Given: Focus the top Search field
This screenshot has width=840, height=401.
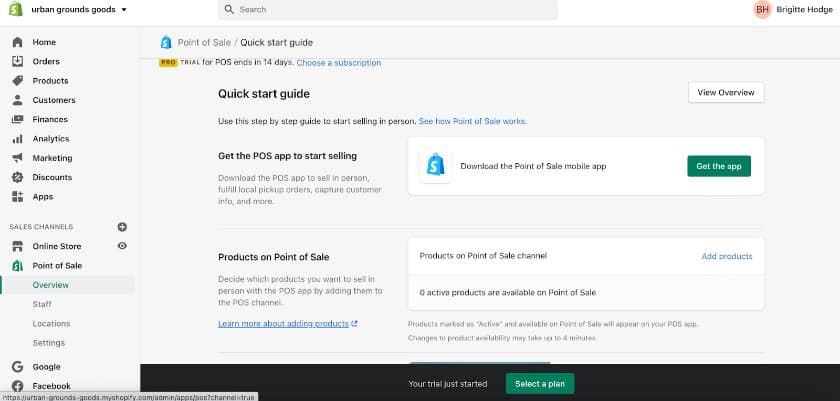Looking at the screenshot, I should (387, 10).
